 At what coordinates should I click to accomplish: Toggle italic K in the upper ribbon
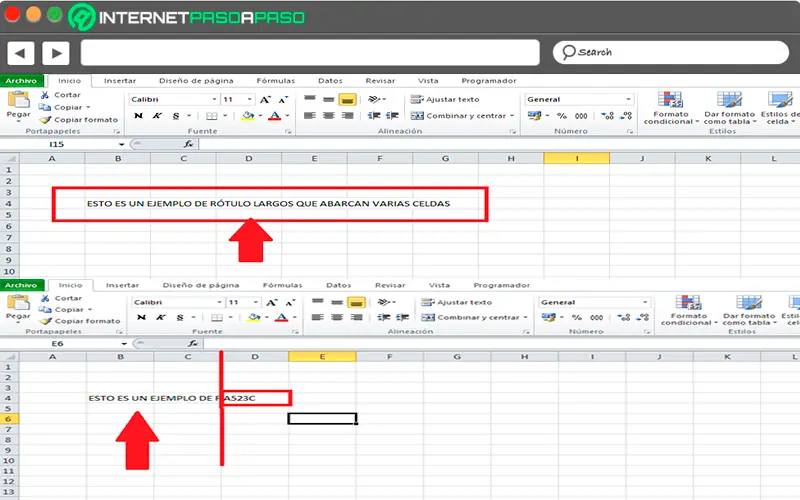pyautogui.click(x=157, y=116)
